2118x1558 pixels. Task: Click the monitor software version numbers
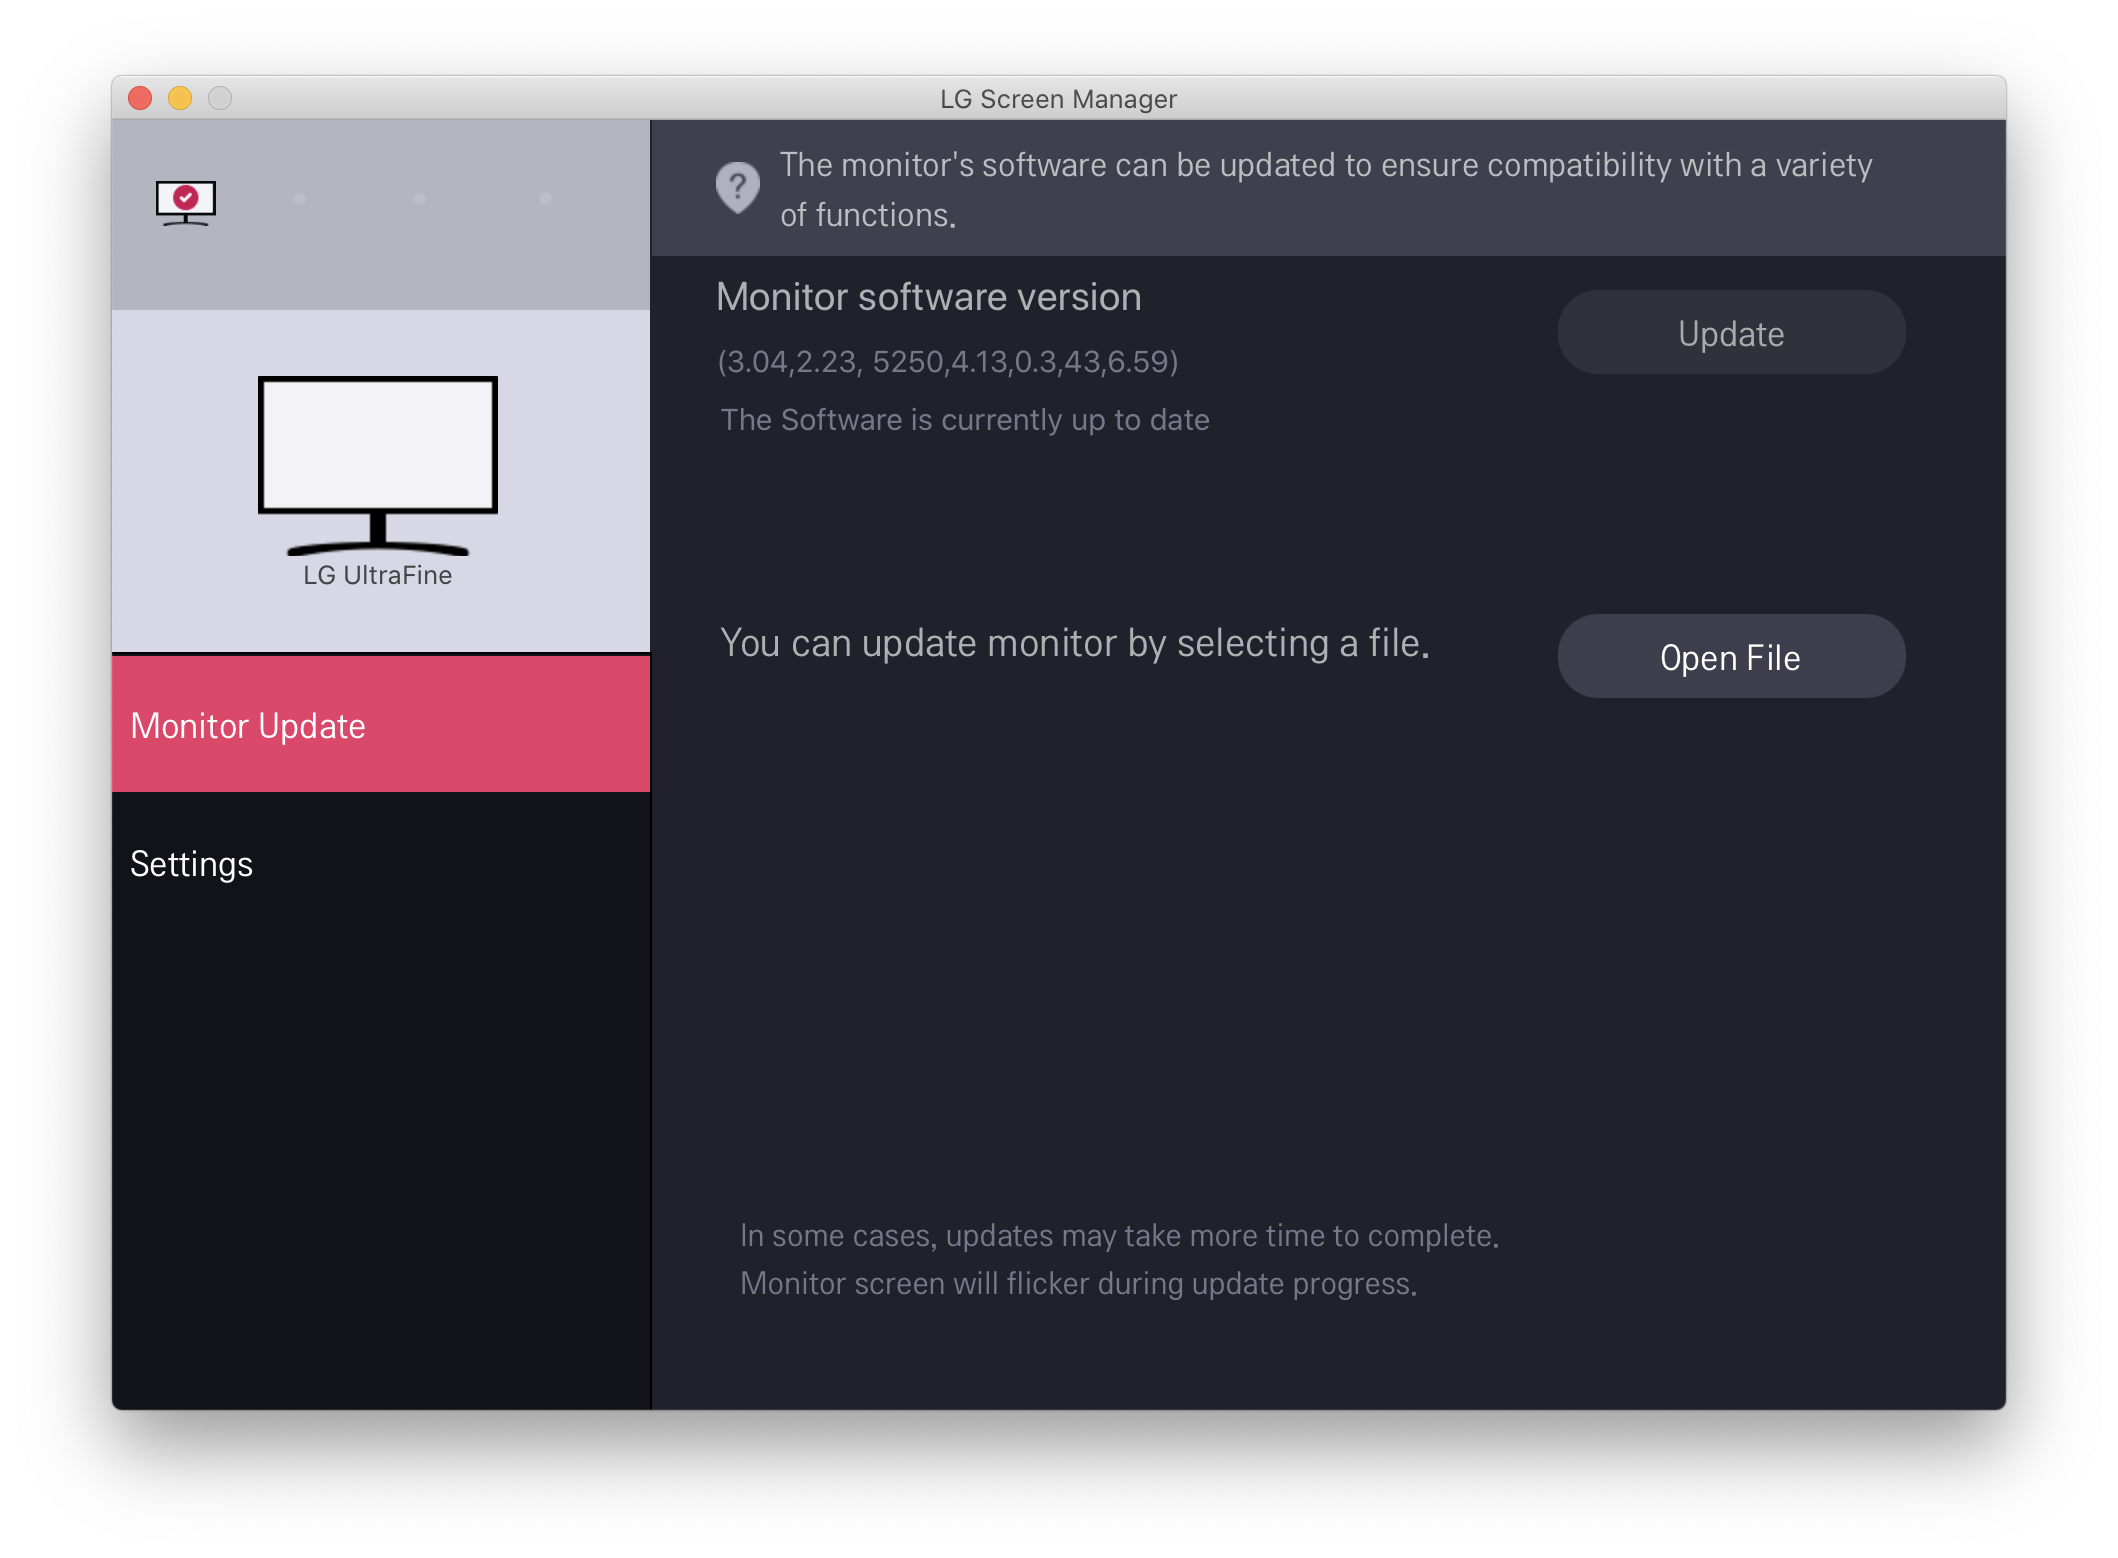point(947,361)
